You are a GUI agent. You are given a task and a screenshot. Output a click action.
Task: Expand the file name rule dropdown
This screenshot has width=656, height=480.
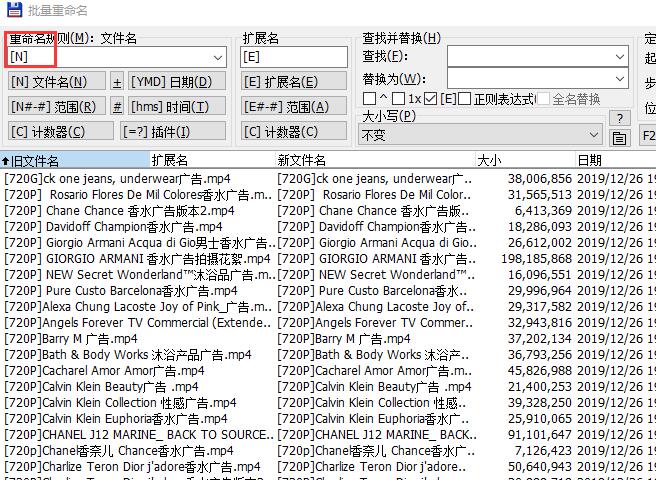(218, 57)
